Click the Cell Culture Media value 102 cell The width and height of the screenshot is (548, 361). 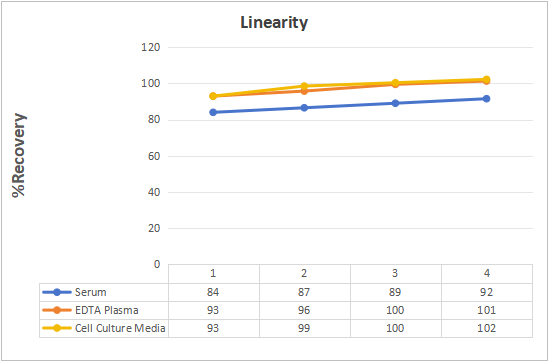(x=487, y=328)
